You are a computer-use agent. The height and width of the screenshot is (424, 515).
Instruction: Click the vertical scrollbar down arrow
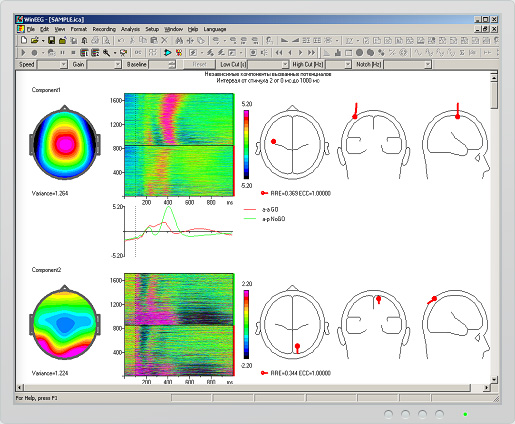click(x=494, y=380)
